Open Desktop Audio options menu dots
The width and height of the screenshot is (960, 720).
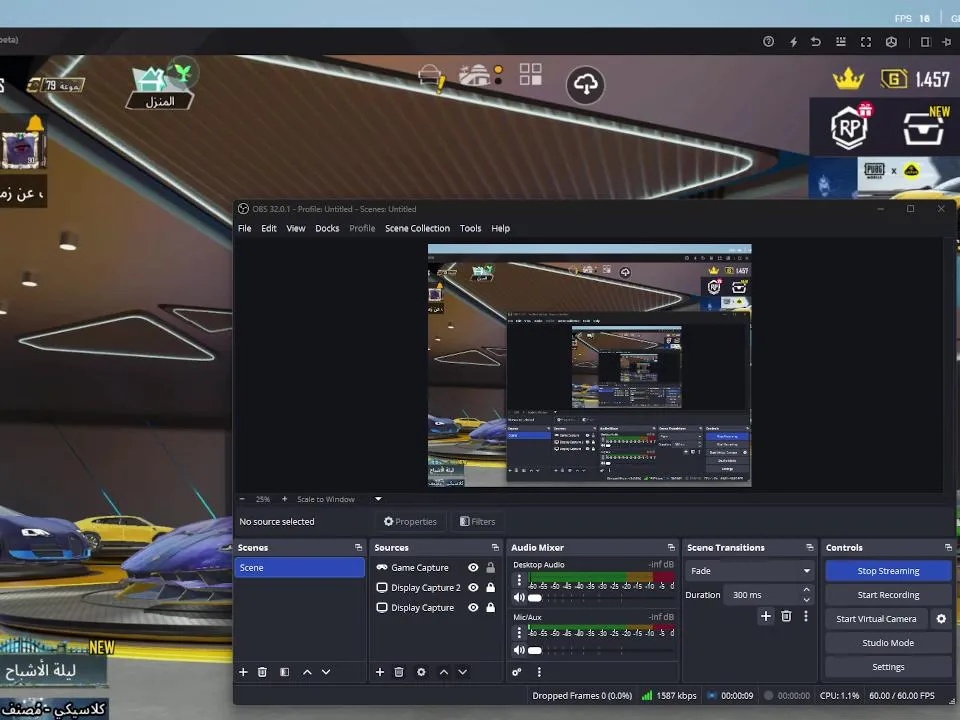(519, 579)
